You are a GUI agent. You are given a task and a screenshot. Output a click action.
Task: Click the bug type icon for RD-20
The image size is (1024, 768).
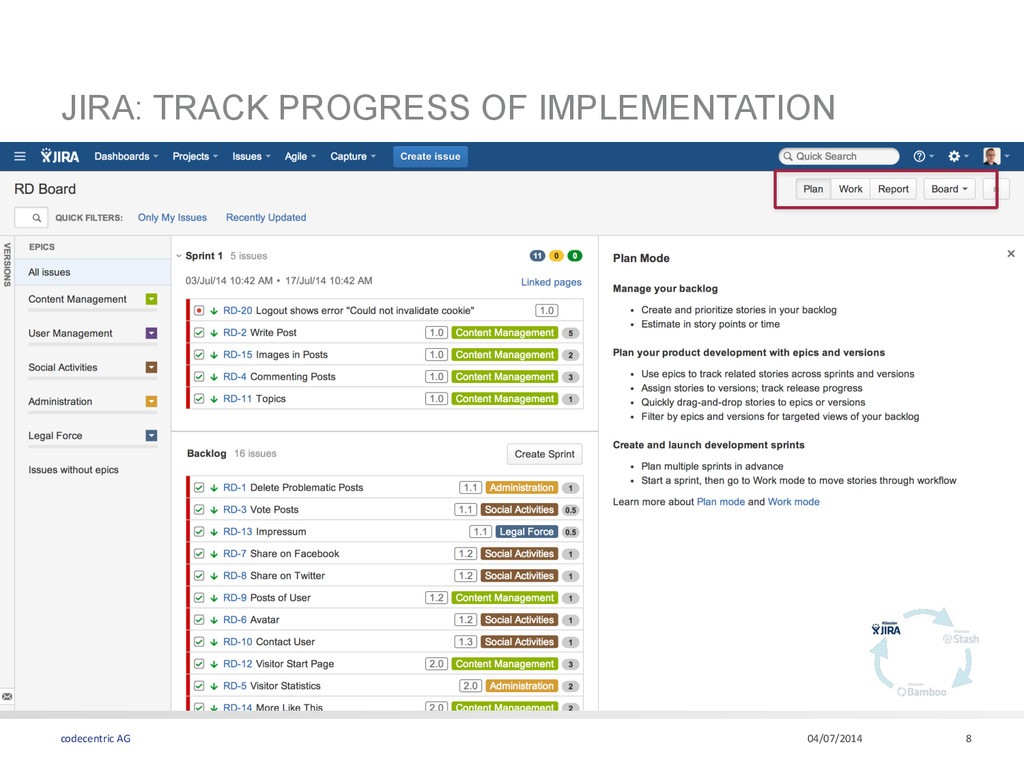tap(199, 311)
